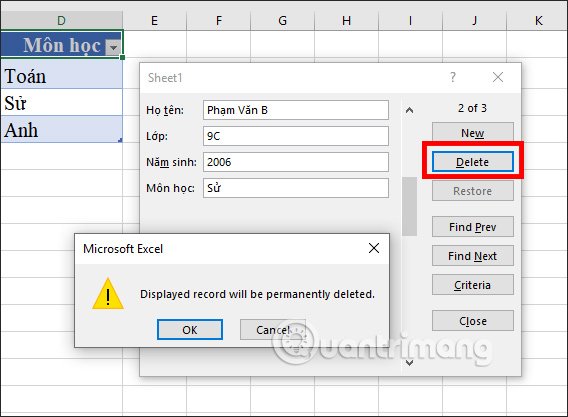Select column F header
The image size is (568, 417).
pyautogui.click(x=218, y=21)
